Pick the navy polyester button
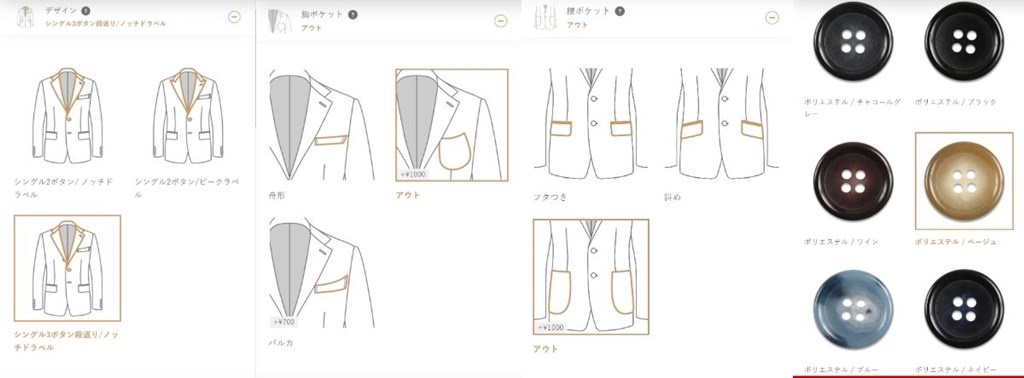 click(x=964, y=309)
